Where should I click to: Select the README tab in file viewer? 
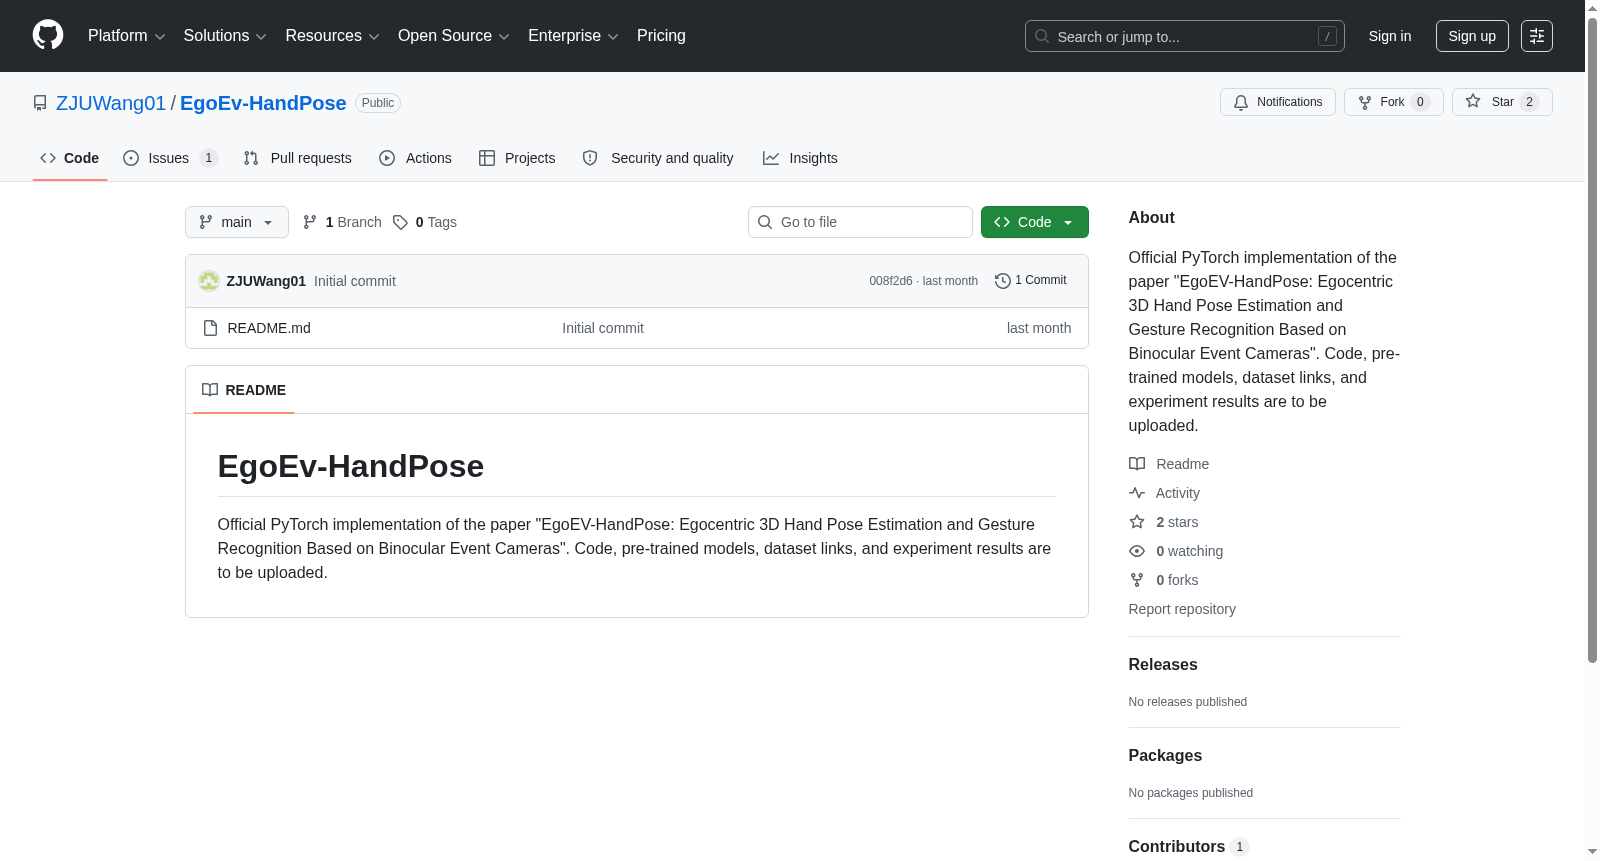(244, 390)
